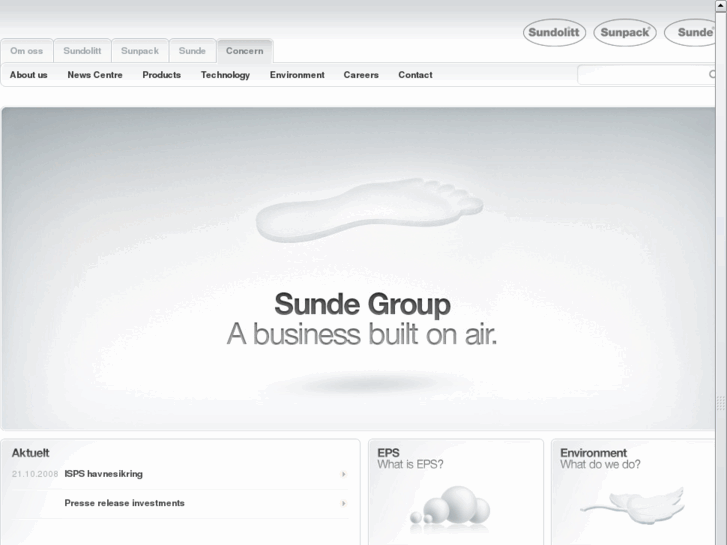Image resolution: width=727 pixels, height=545 pixels.
Task: Click the arrow beside ISPS havnesikring
Action: tap(344, 474)
